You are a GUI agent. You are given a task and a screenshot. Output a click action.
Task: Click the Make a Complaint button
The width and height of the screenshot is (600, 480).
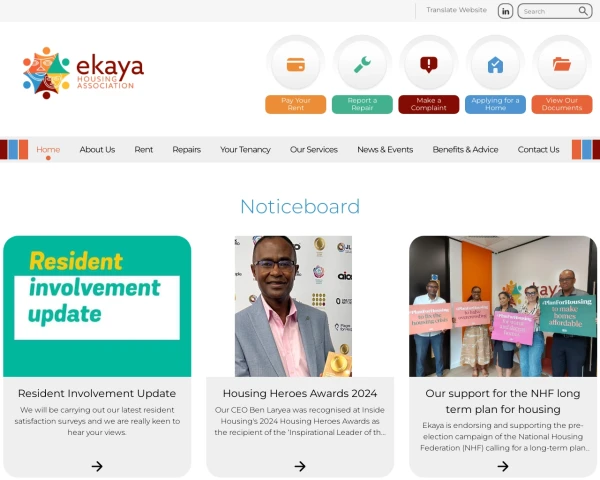coord(429,104)
